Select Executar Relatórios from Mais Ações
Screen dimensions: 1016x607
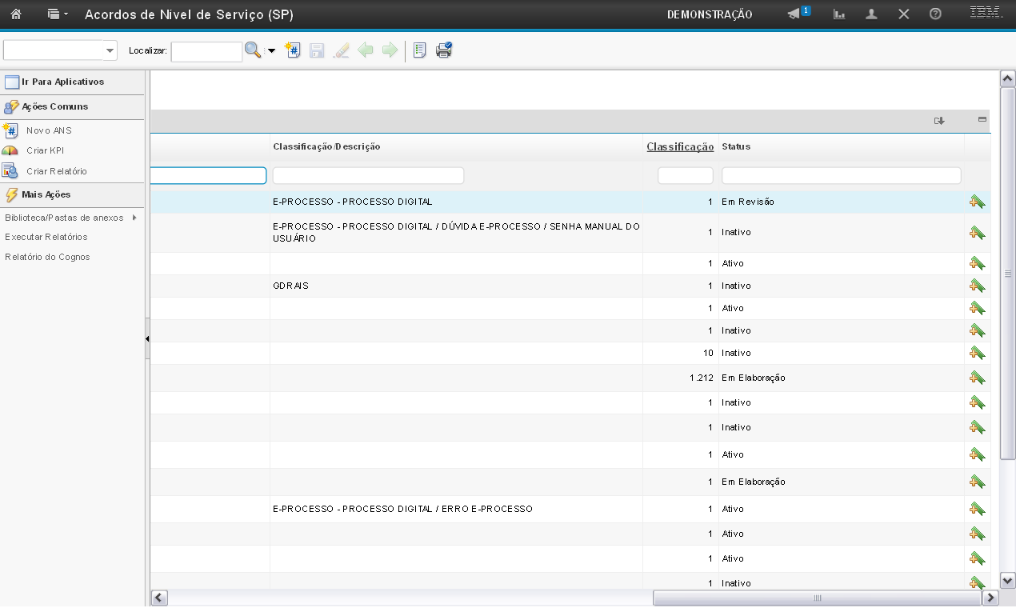point(46,237)
